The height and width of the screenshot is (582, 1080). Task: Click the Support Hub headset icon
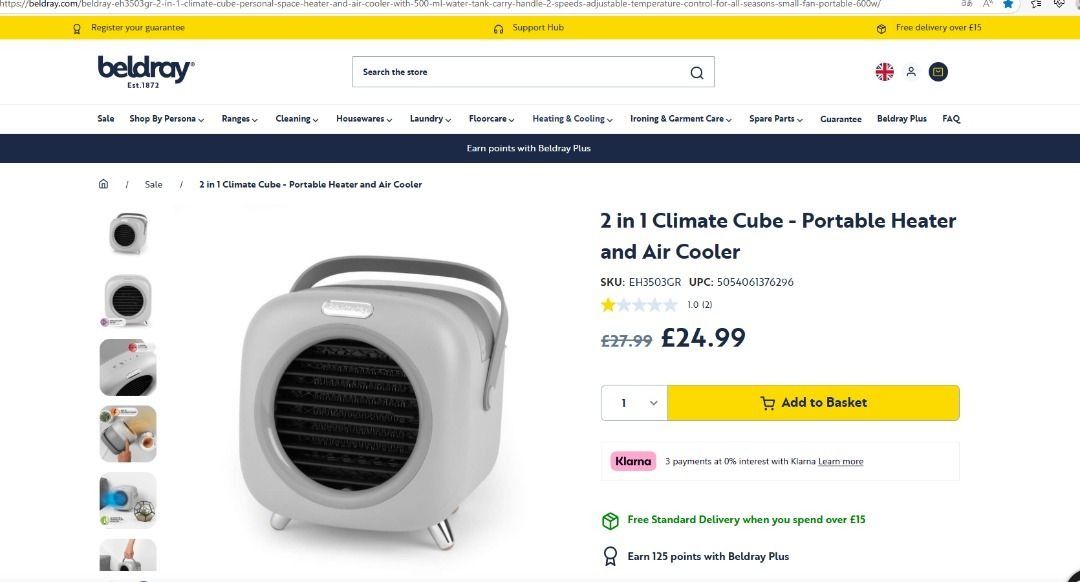coord(498,28)
